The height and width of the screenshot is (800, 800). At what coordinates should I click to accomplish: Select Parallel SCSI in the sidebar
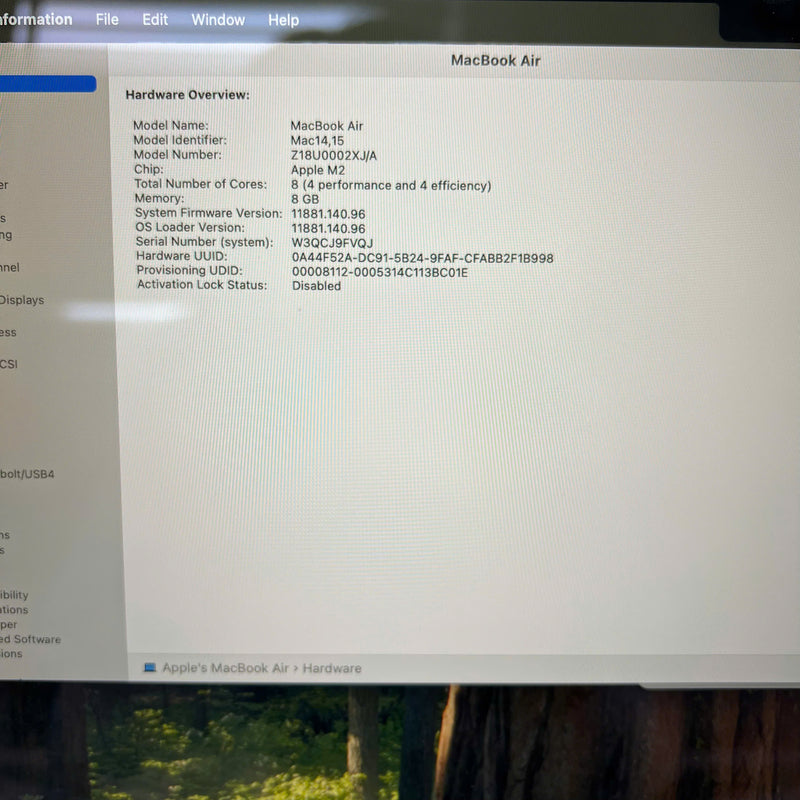(9, 364)
